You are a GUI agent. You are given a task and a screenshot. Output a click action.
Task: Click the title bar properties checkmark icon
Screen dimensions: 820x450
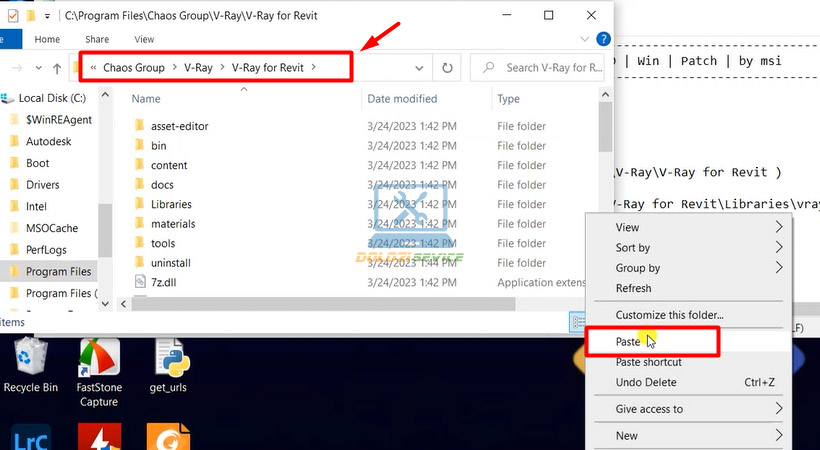point(13,16)
